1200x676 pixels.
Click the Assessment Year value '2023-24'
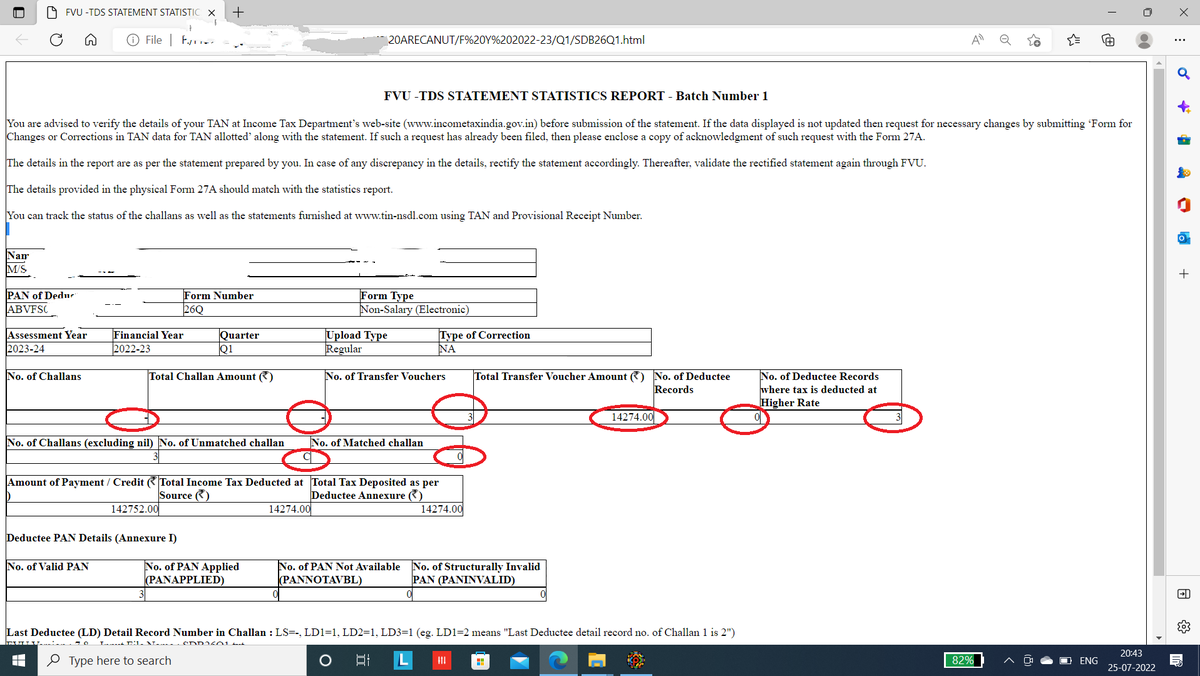pos(26,349)
